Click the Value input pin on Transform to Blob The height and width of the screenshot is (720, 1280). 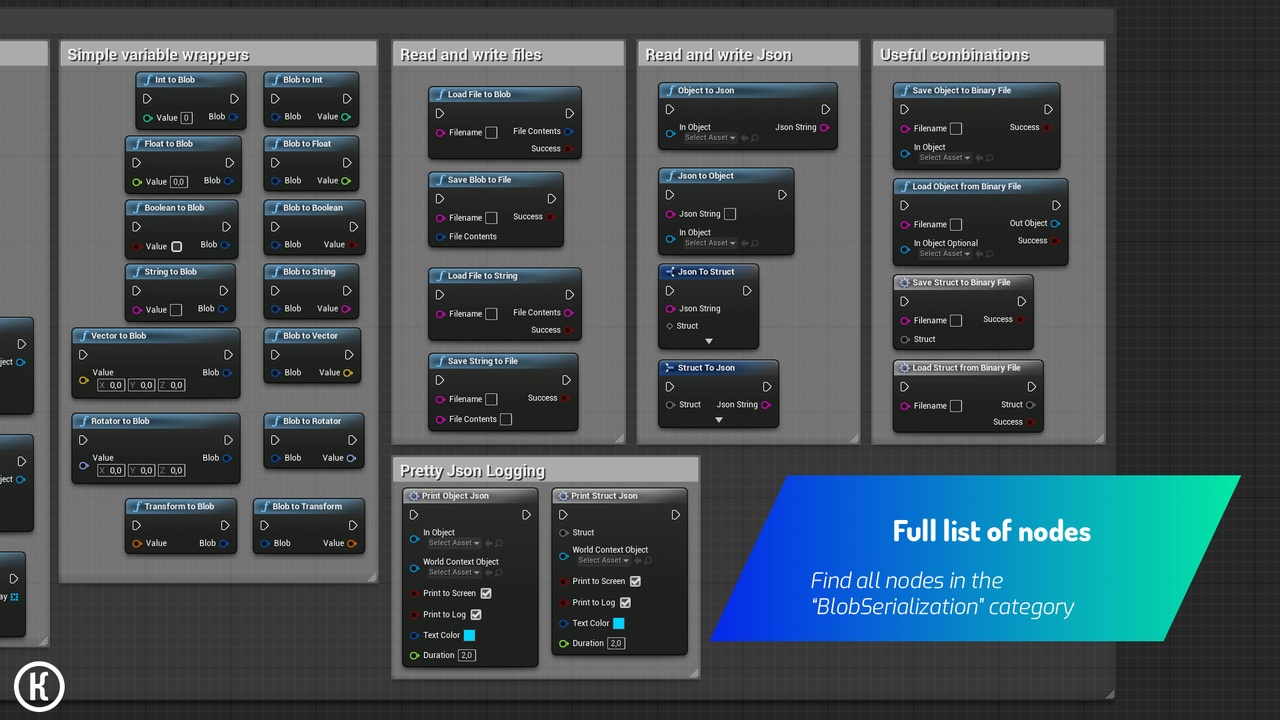point(138,543)
